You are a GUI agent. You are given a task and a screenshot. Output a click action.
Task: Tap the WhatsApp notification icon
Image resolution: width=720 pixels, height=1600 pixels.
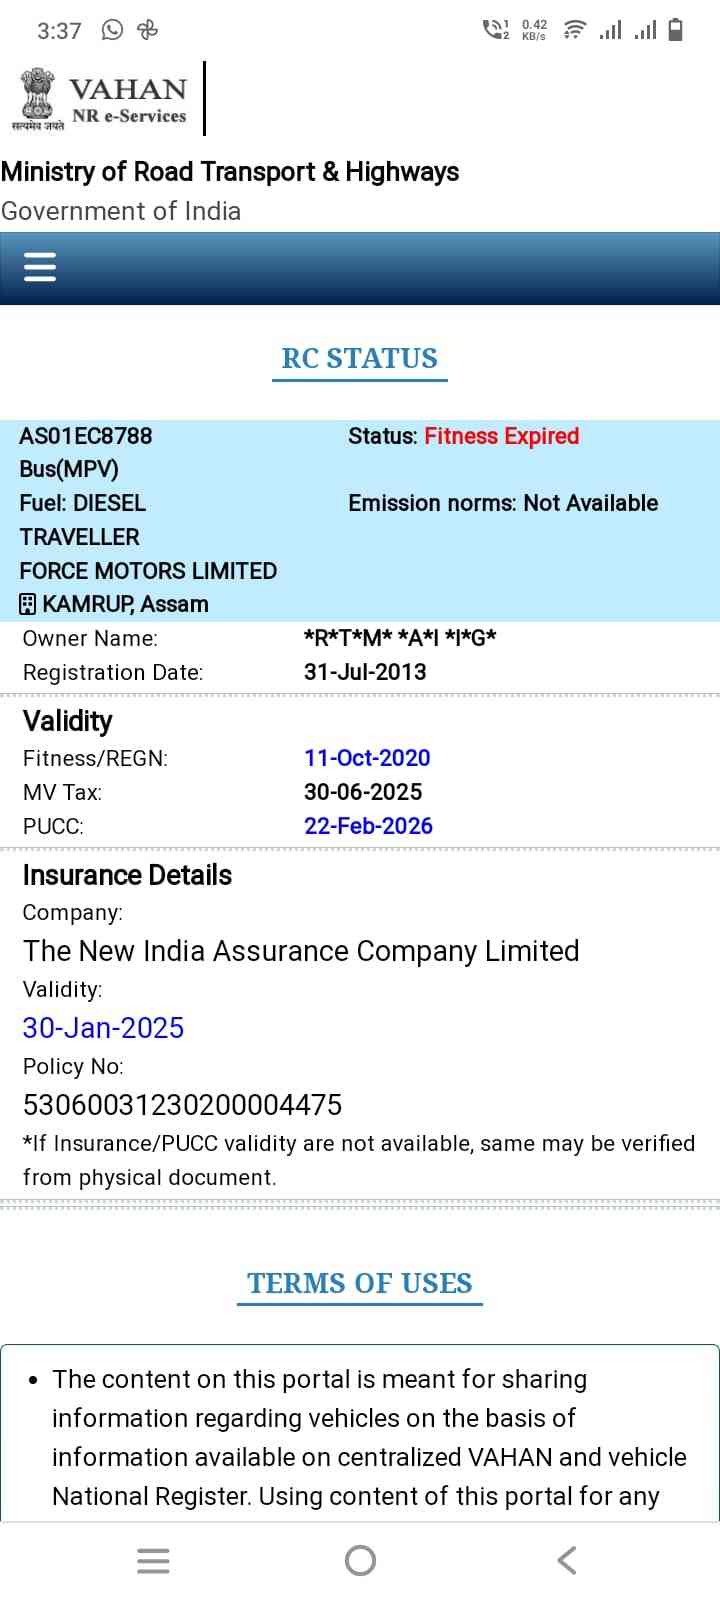coord(112,30)
